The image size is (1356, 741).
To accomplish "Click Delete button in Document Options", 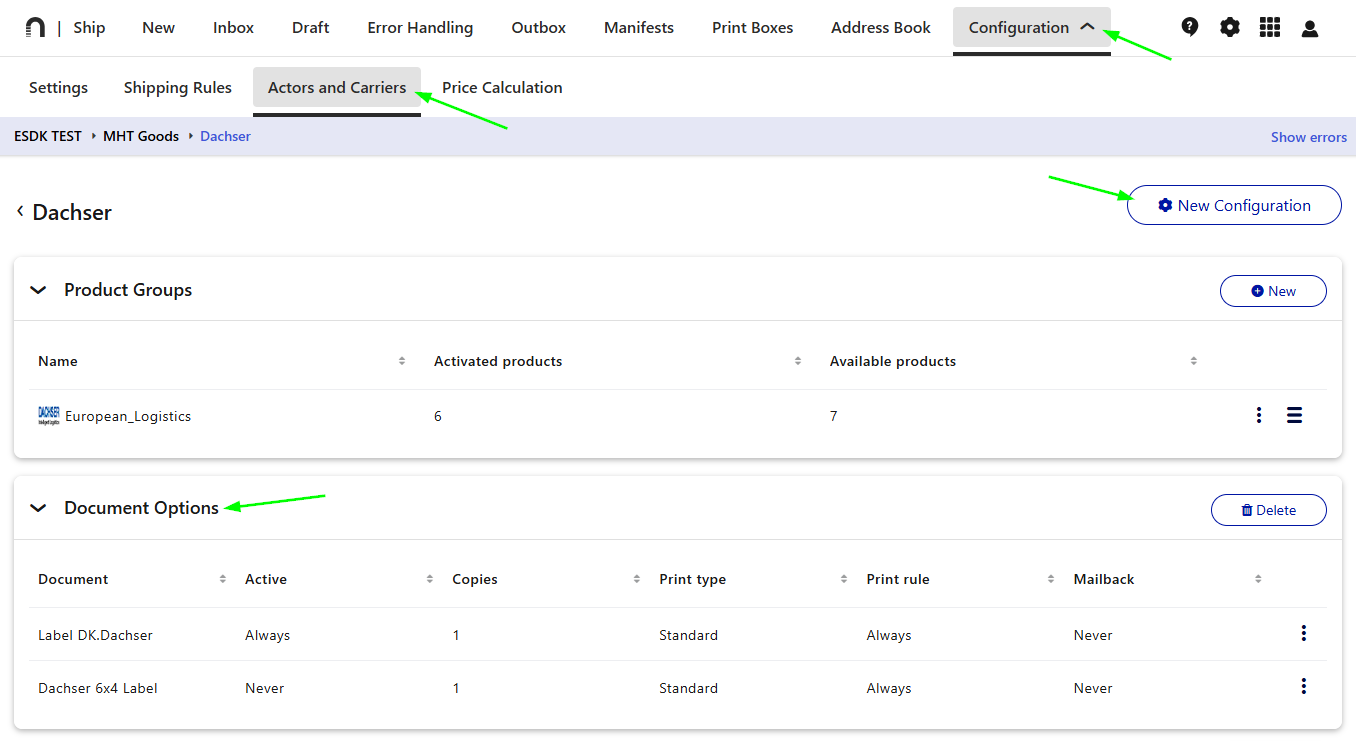I will [x=1269, y=510].
